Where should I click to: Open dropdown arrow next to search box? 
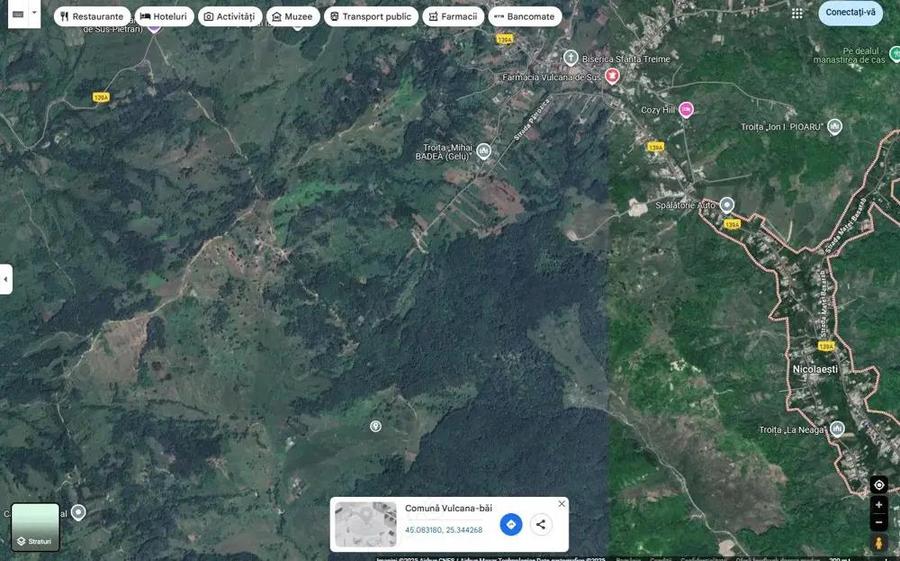(x=35, y=14)
